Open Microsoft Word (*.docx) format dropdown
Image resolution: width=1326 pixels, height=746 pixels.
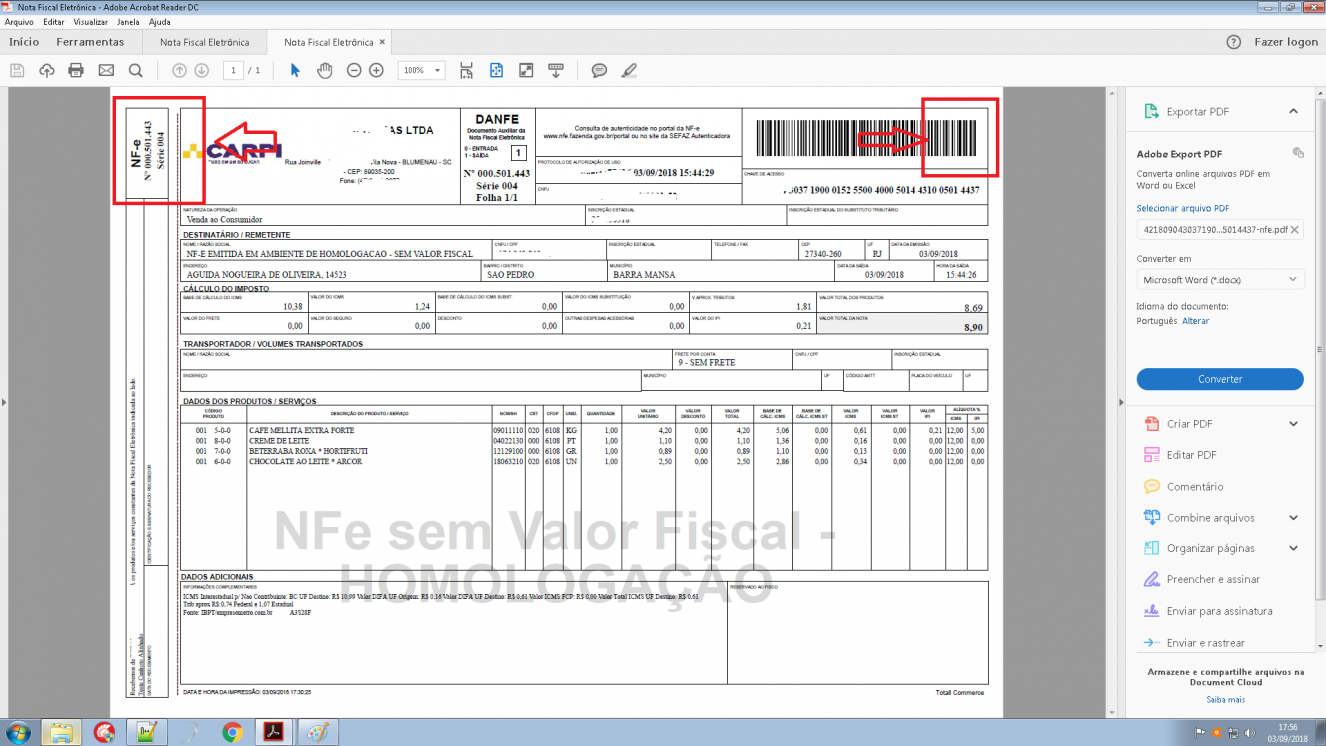click(1220, 280)
